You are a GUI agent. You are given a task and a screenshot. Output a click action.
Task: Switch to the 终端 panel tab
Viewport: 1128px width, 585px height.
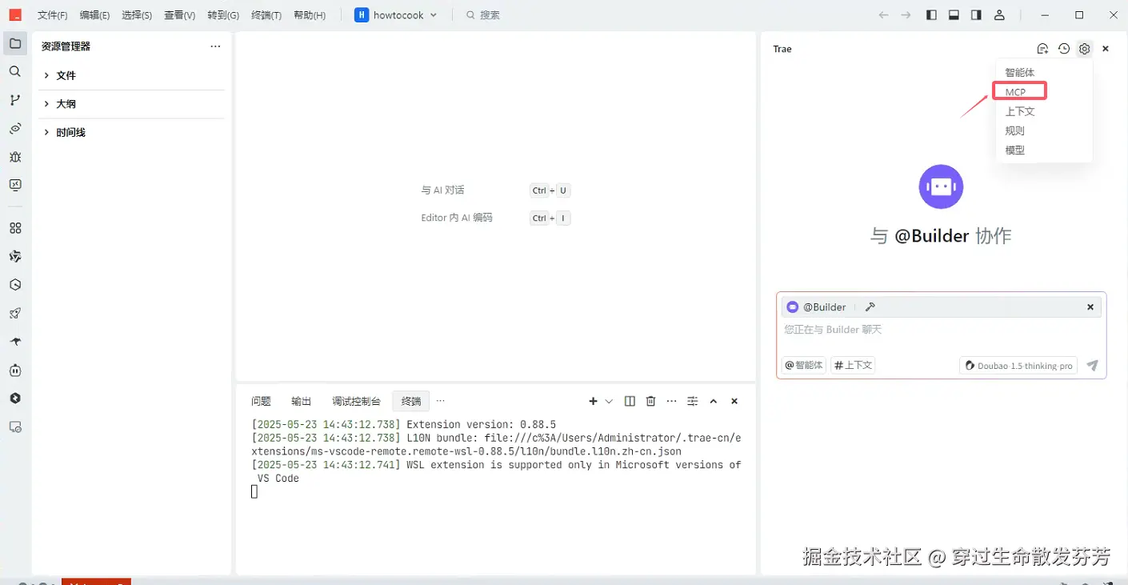click(411, 402)
